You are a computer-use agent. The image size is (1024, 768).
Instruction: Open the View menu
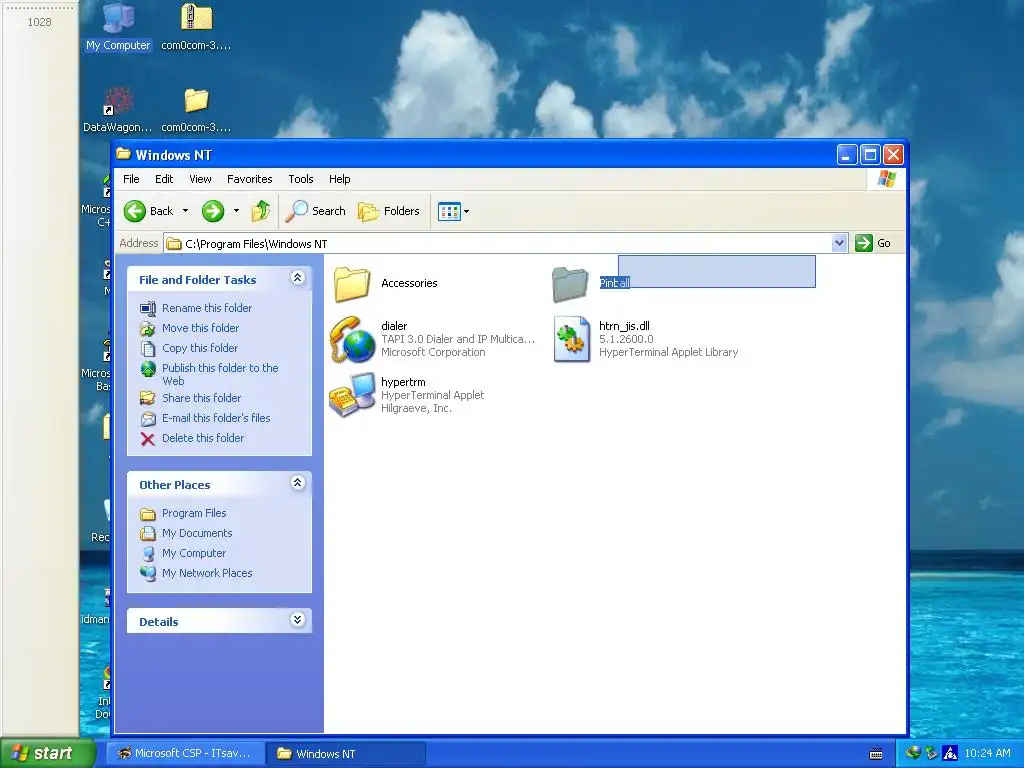(x=200, y=179)
